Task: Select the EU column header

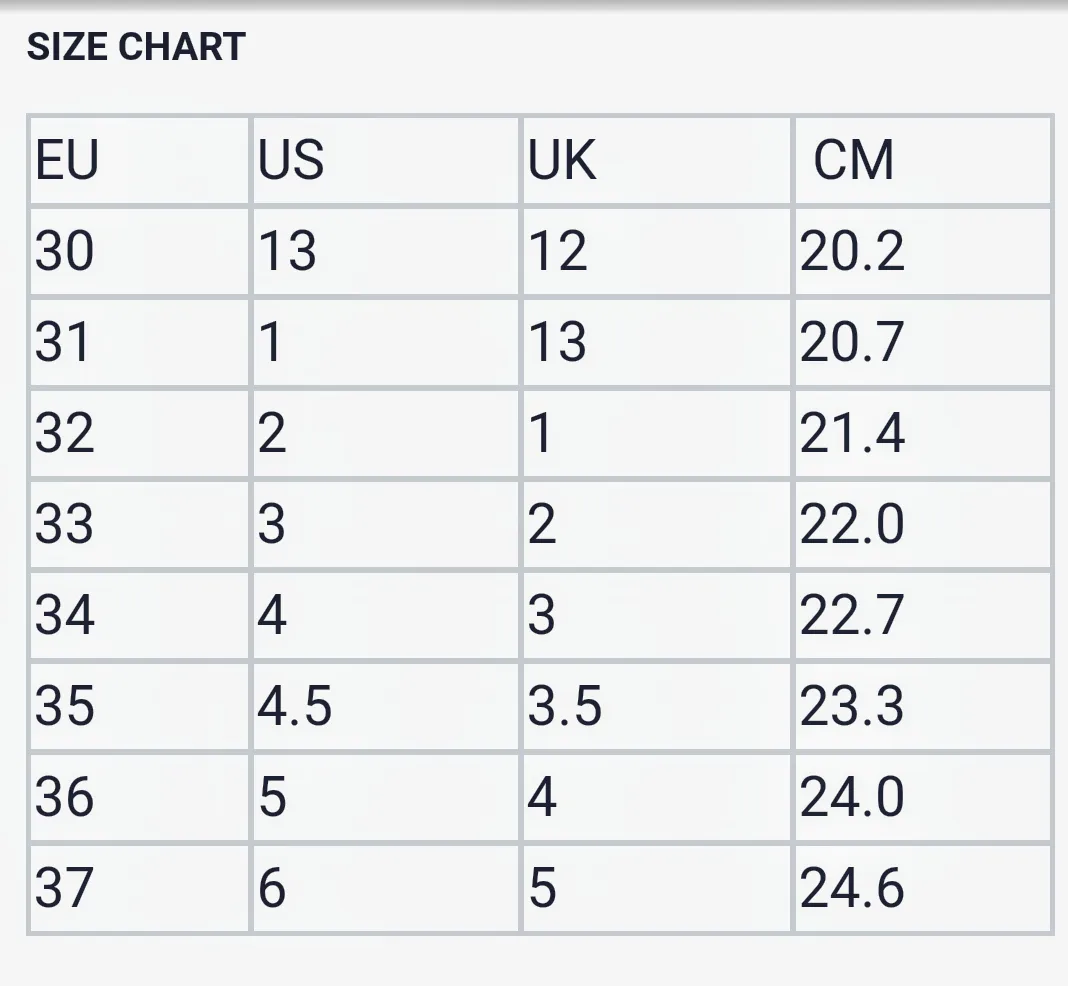Action: (x=139, y=160)
